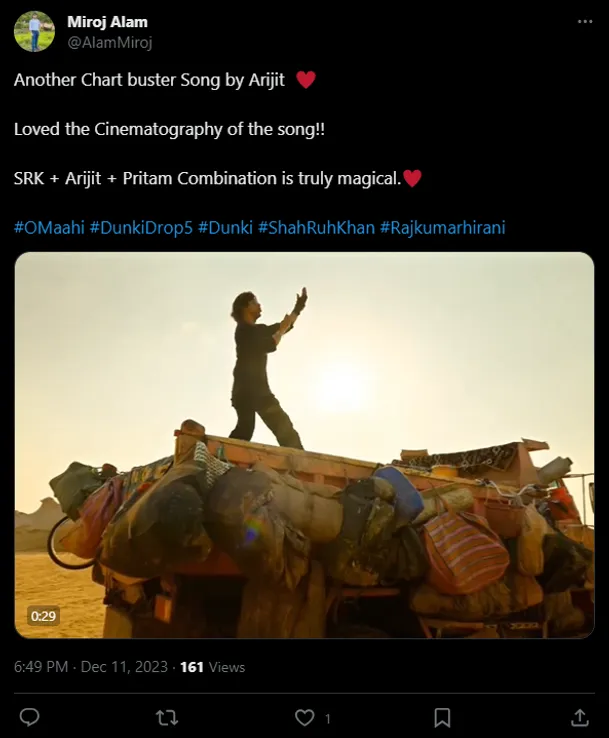Select the #Rajkumarhirani hashtag
Image resolution: width=609 pixels, height=738 pixels.
point(442,227)
